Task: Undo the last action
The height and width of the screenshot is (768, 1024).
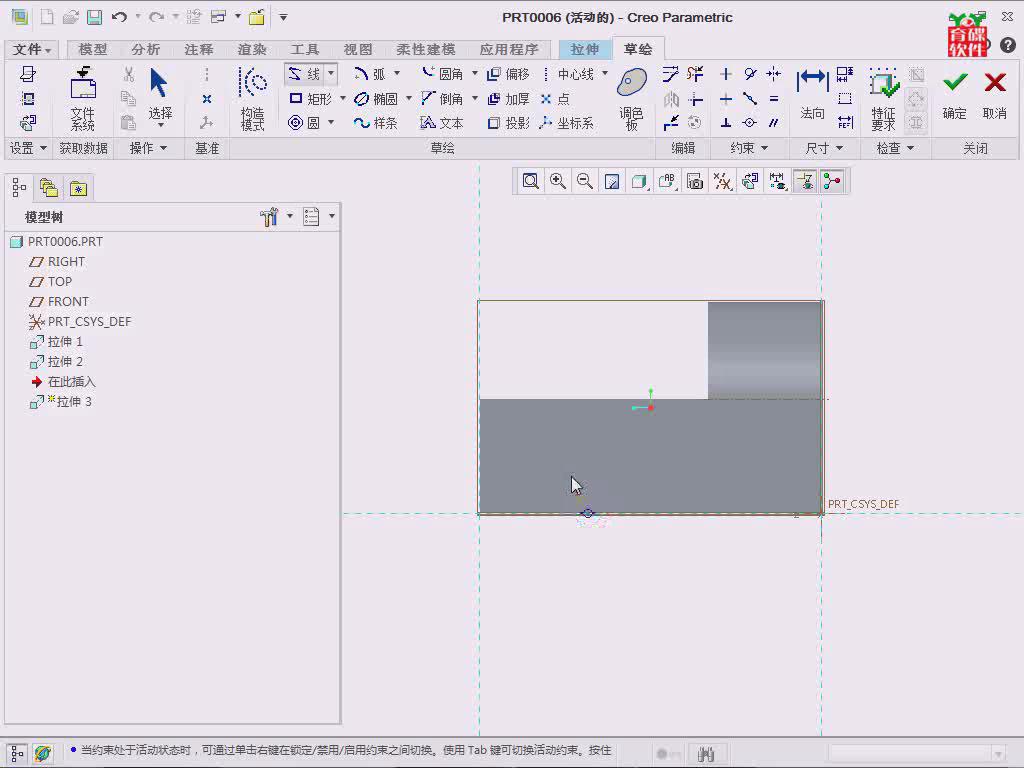Action: [119, 17]
